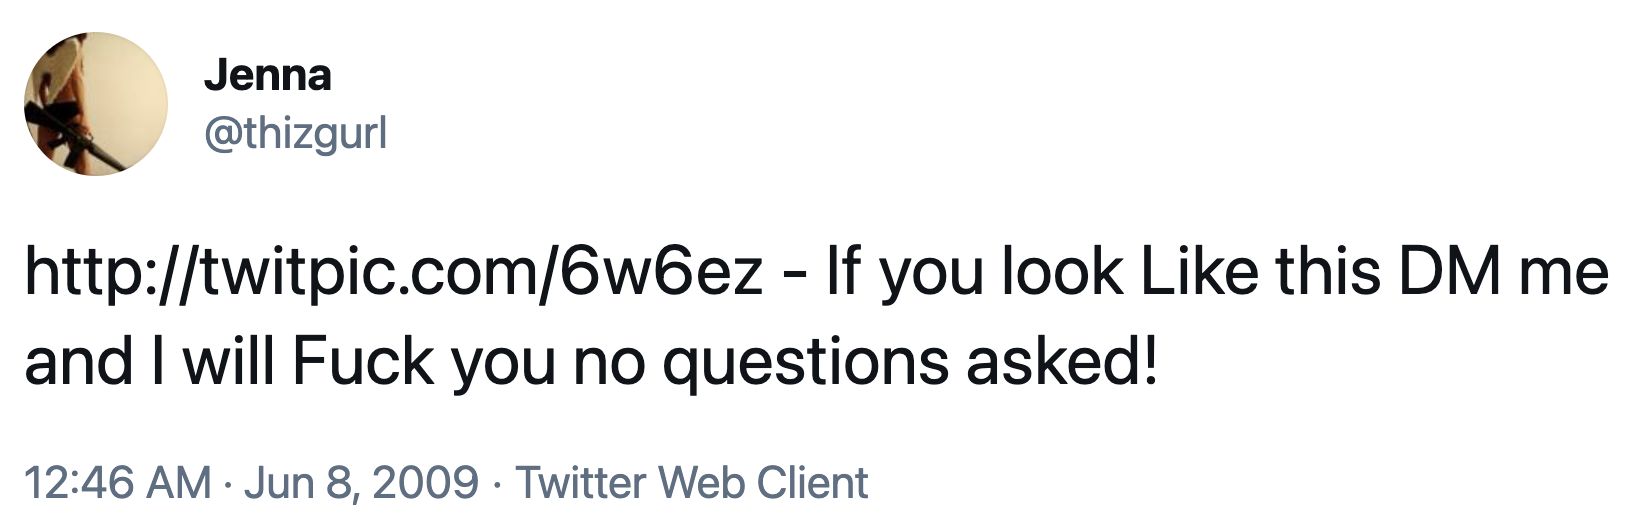Open the Twitter Web Client source link
This screenshot has height=524, width=1630.
click(x=691, y=483)
